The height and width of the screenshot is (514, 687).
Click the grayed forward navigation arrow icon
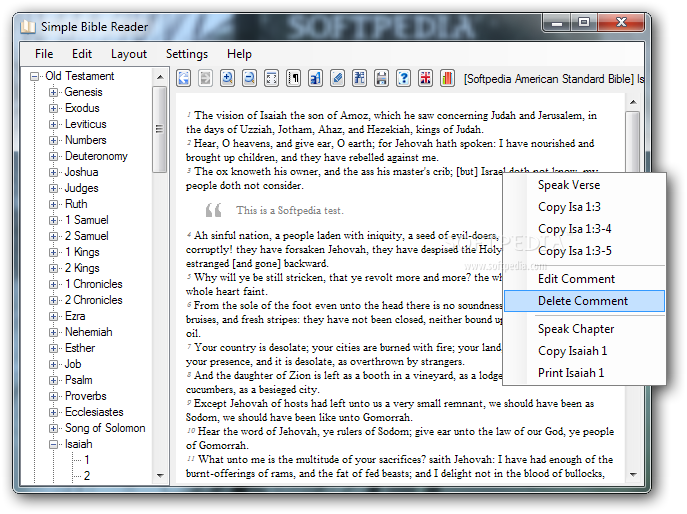click(205, 78)
